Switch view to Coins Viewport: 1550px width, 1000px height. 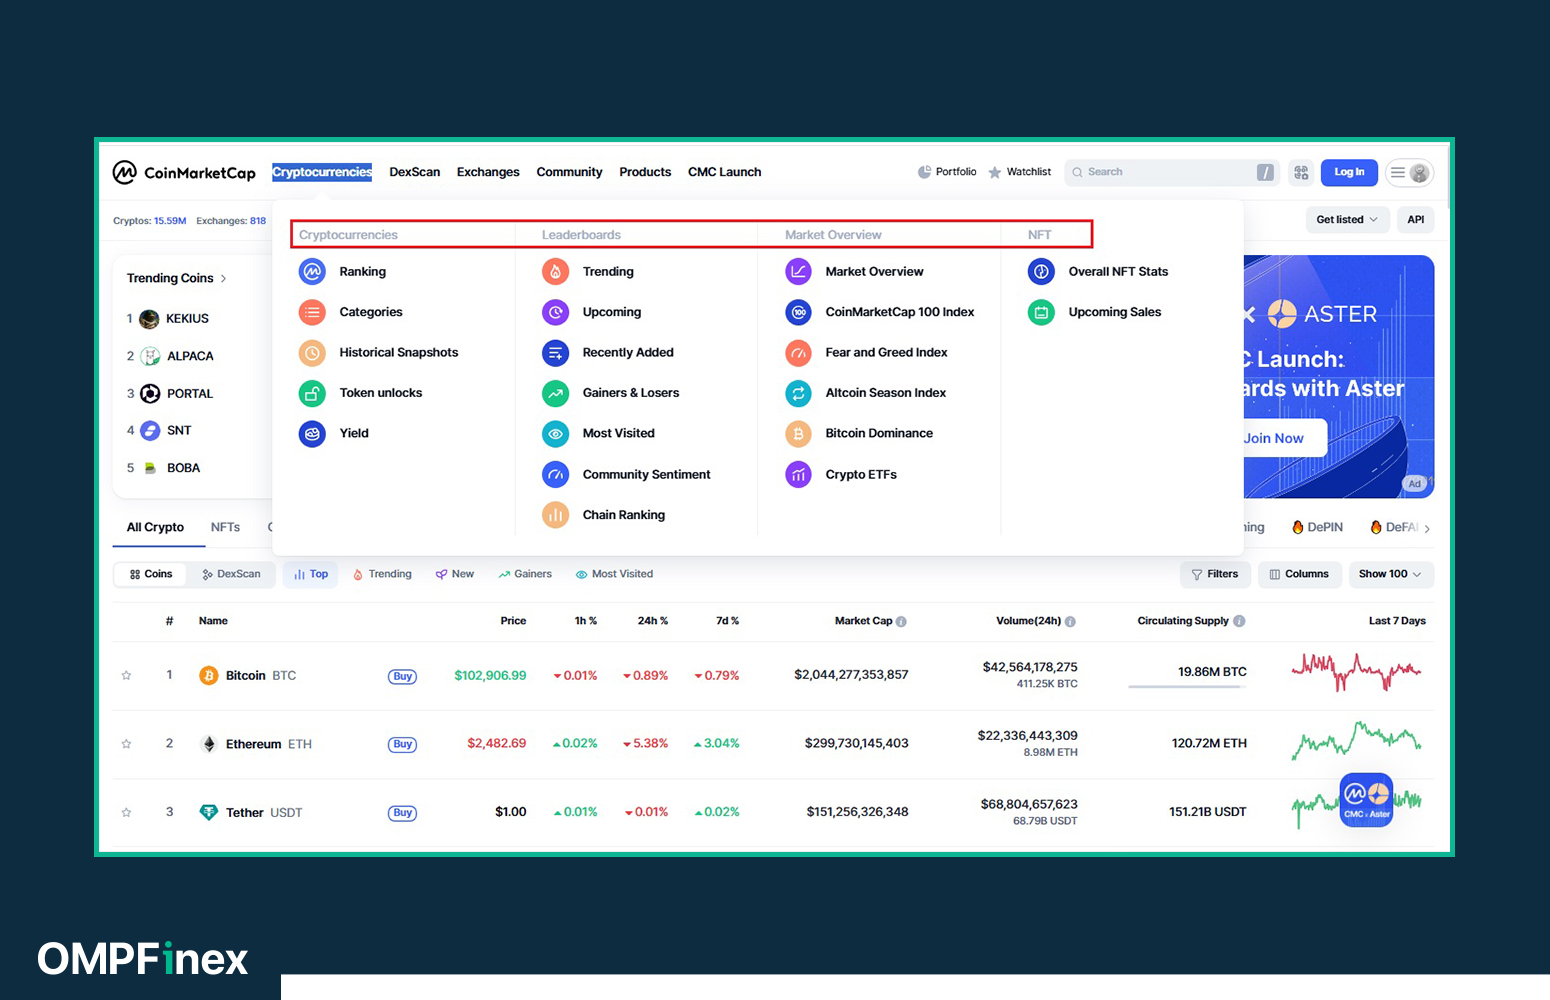coord(151,574)
